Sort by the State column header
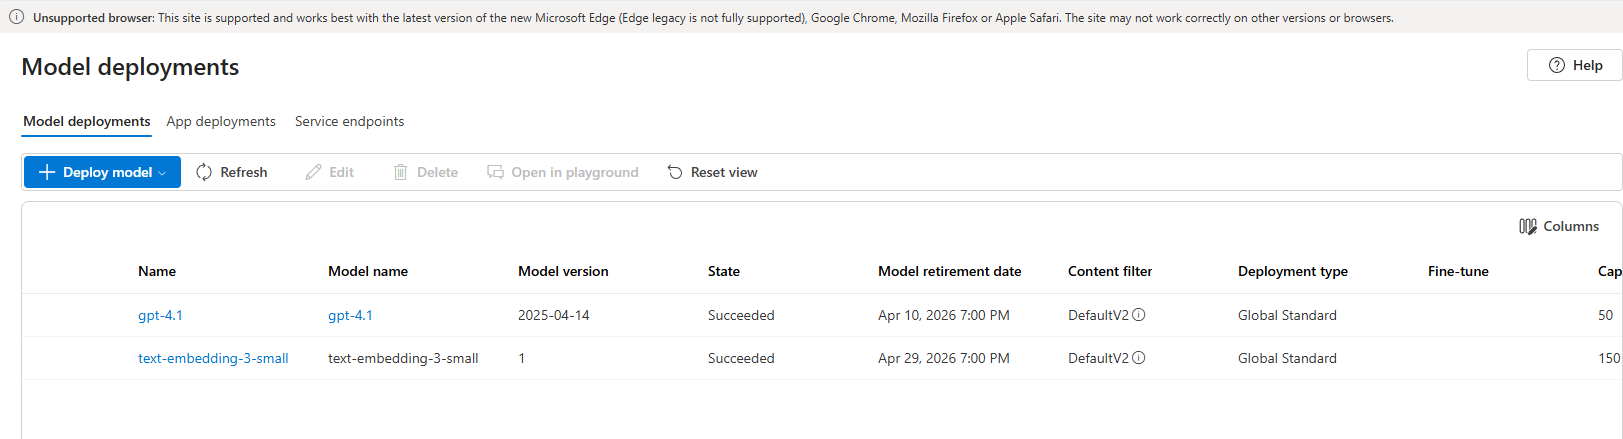Image resolution: width=1623 pixels, height=439 pixels. point(724,271)
